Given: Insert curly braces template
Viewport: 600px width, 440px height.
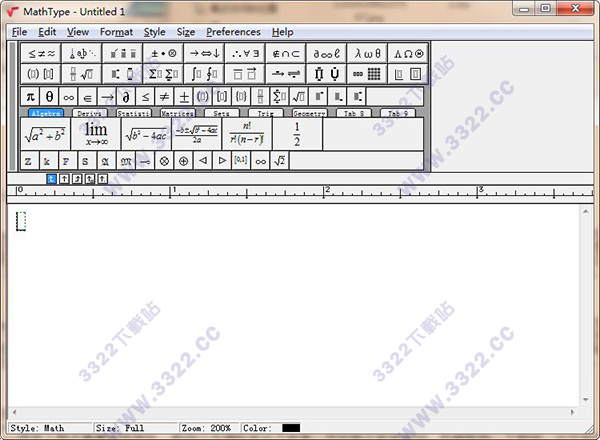Looking at the screenshot, I should 241,97.
